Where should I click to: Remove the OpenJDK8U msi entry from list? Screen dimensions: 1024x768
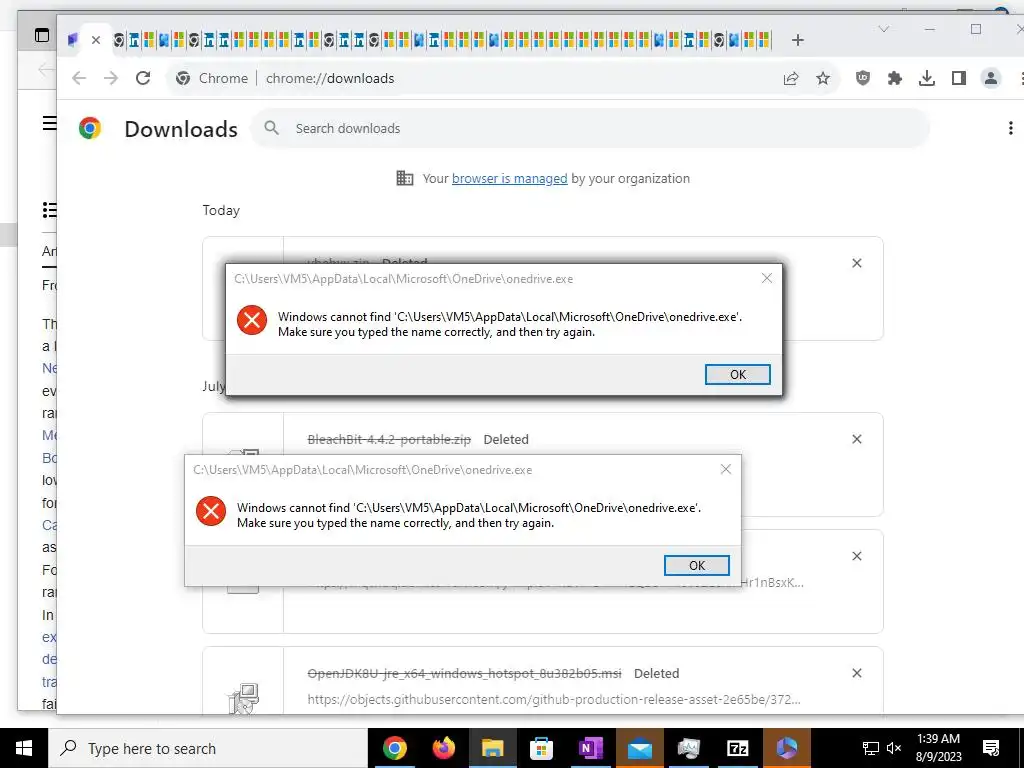click(857, 673)
